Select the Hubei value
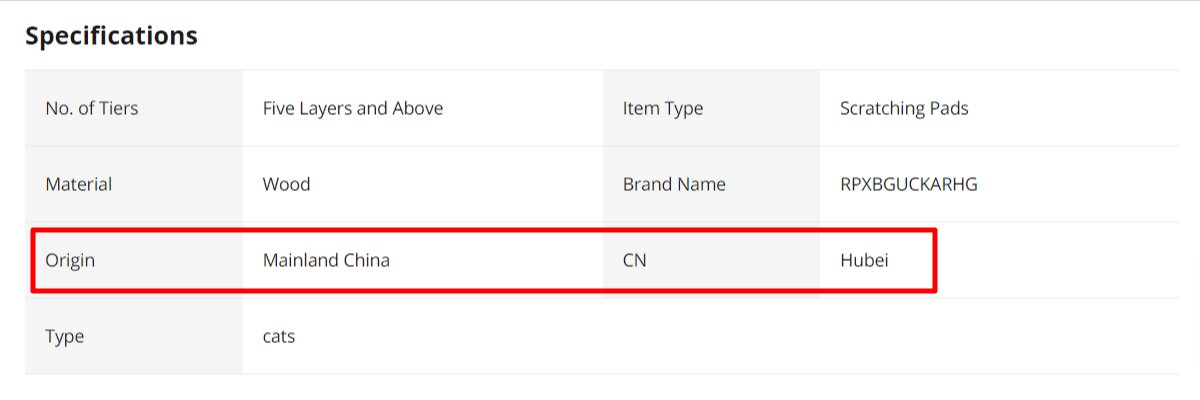1200x400 pixels. coord(864,260)
